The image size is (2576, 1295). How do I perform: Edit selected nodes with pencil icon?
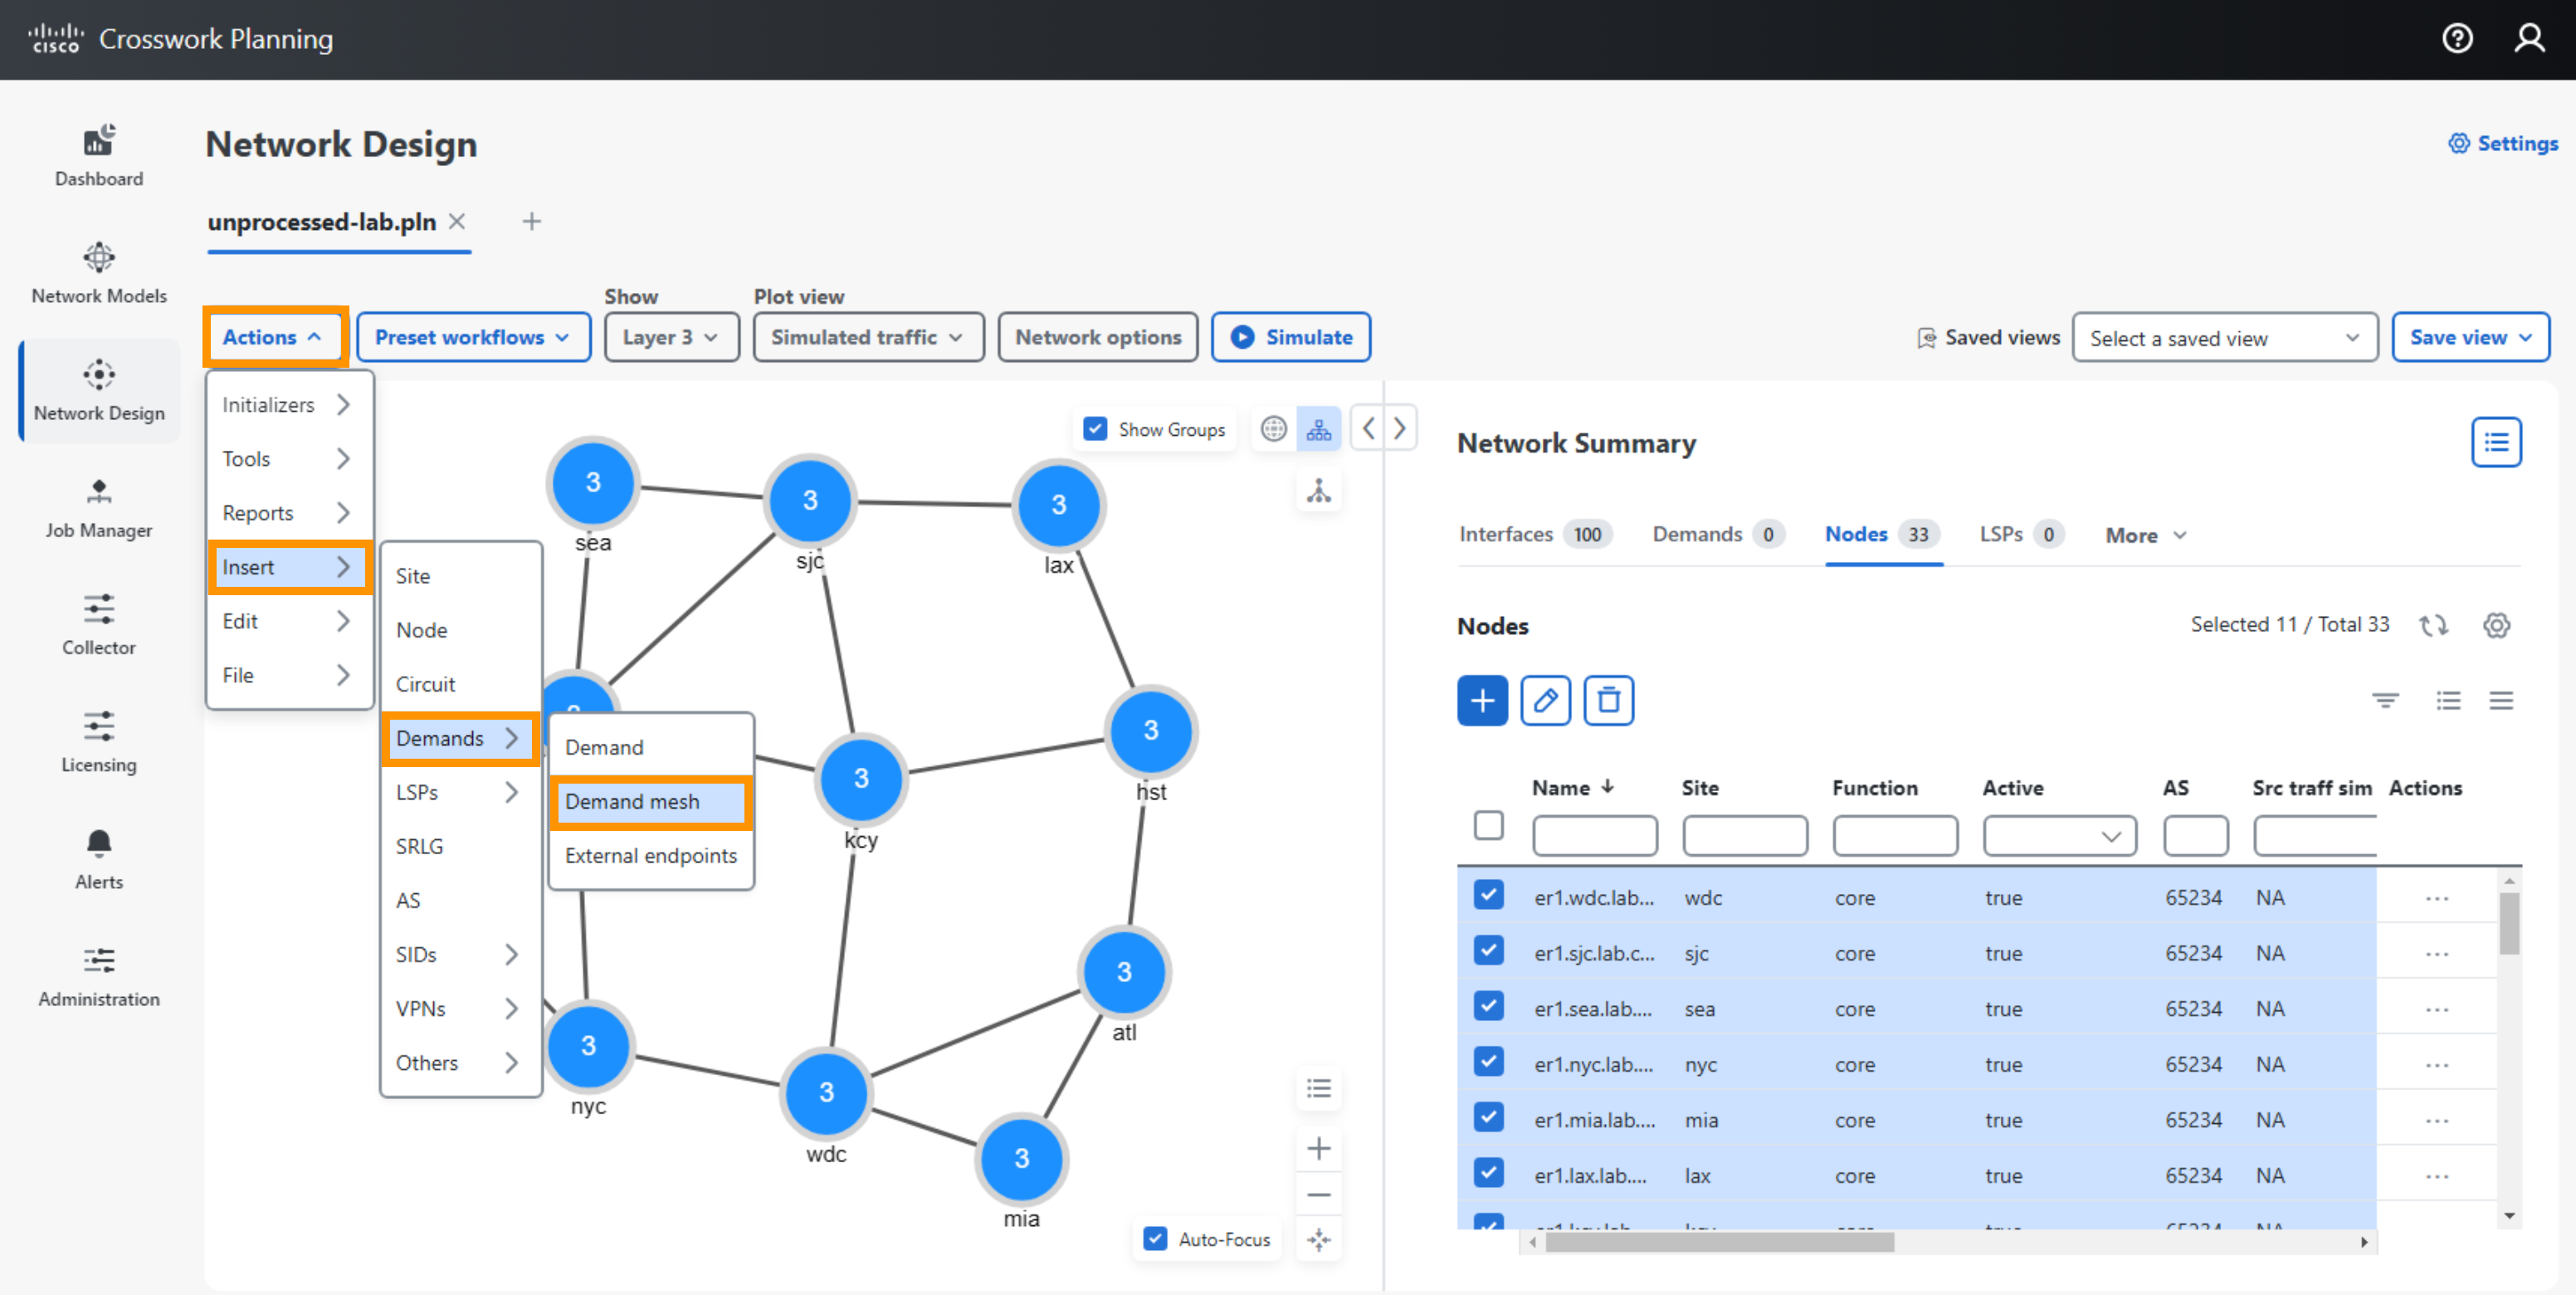point(1545,700)
